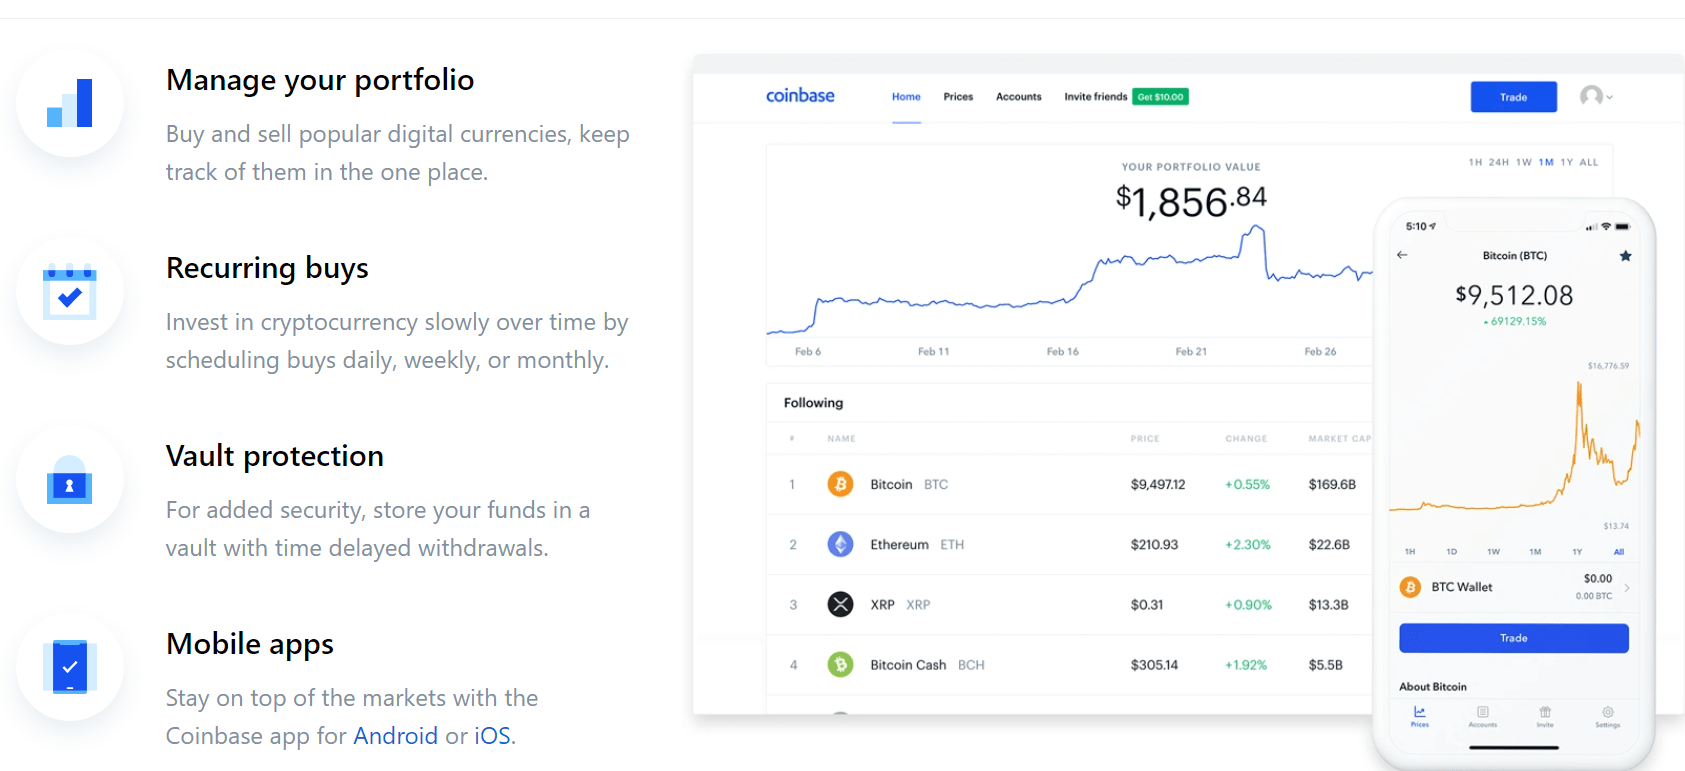Expand the BTC Wallet row chevron
The width and height of the screenshot is (1685, 771).
pos(1627,588)
